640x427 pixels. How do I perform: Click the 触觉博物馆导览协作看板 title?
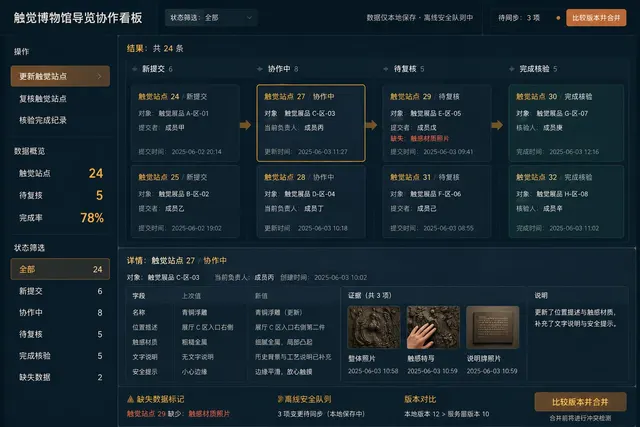[x=78, y=18]
